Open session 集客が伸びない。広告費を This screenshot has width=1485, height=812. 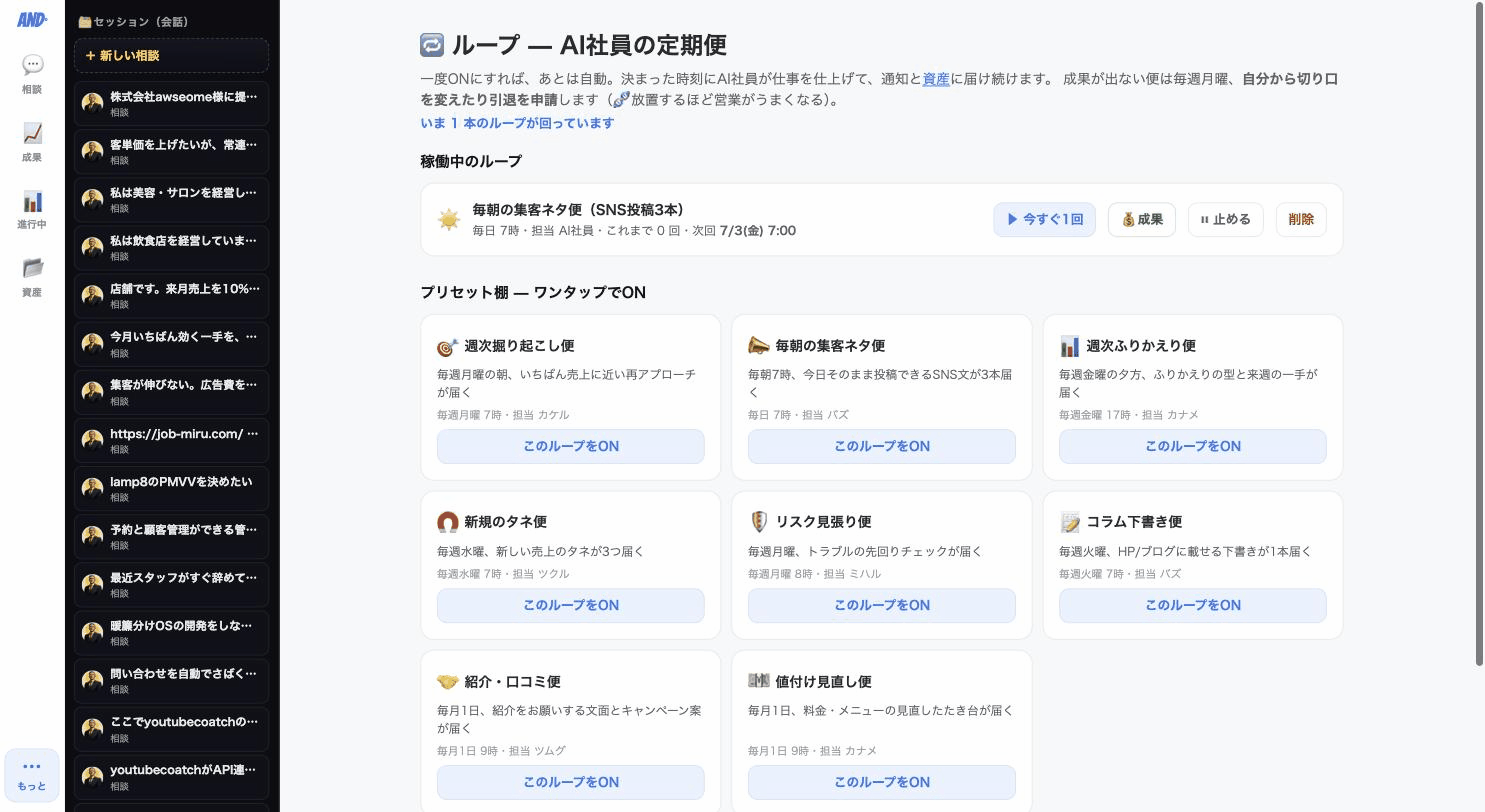[x=171, y=391]
